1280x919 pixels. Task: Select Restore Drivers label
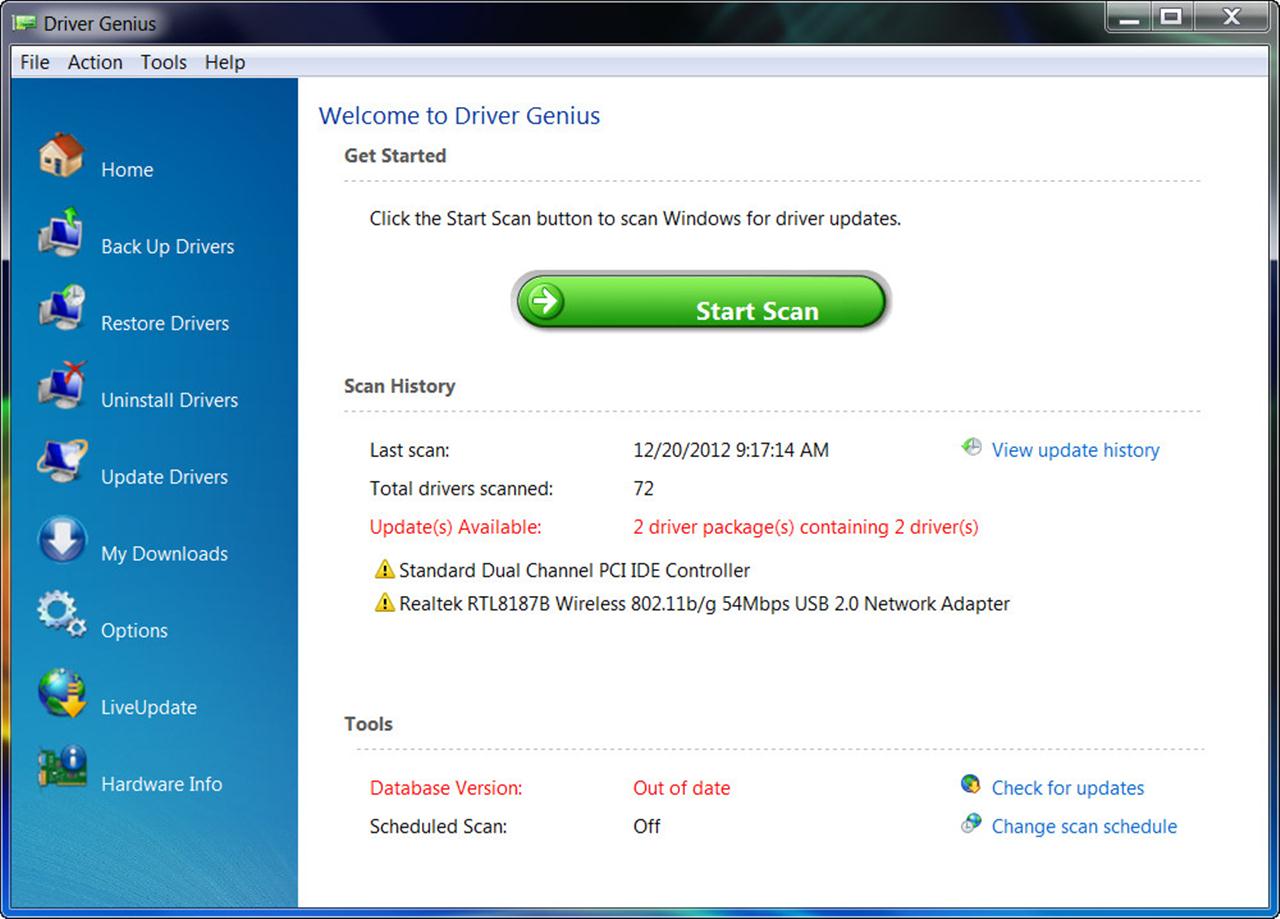(165, 324)
